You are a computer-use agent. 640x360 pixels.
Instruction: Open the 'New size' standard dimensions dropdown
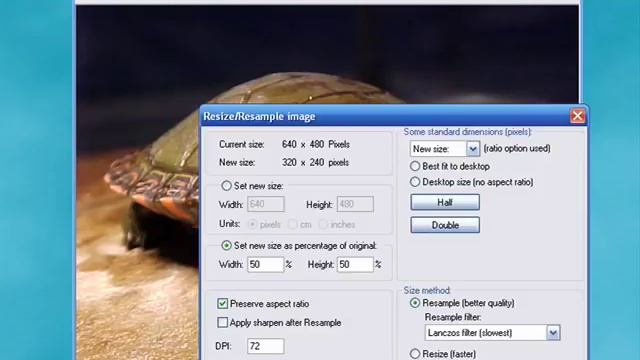[473, 149]
